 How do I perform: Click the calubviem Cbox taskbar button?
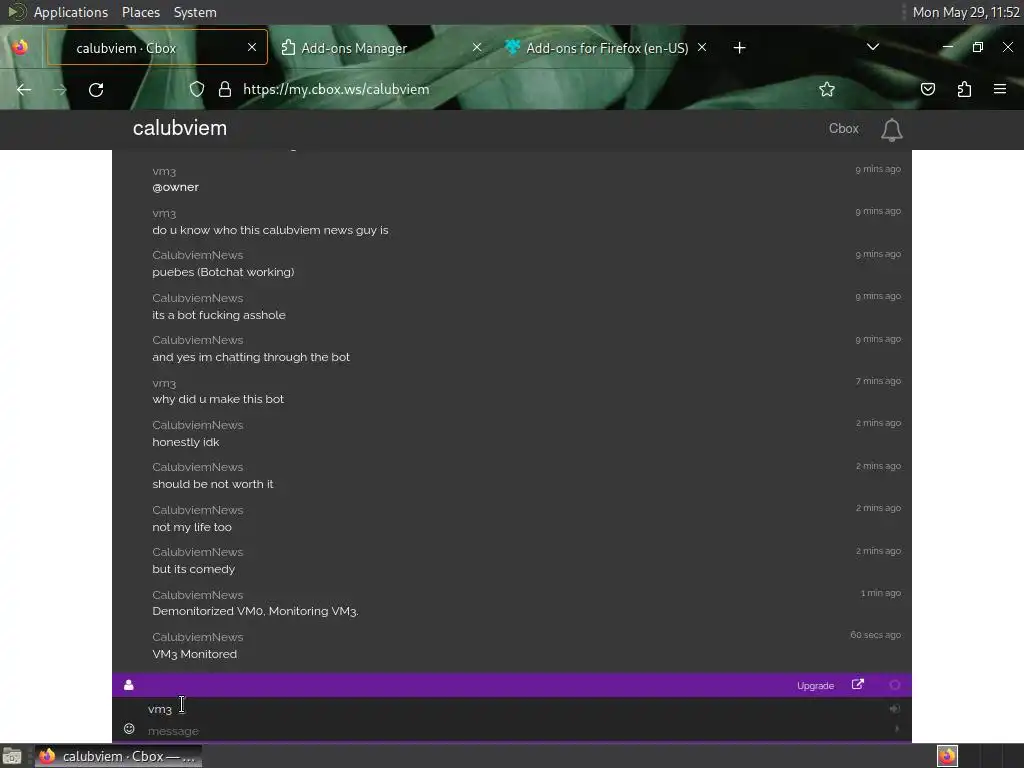(118, 756)
